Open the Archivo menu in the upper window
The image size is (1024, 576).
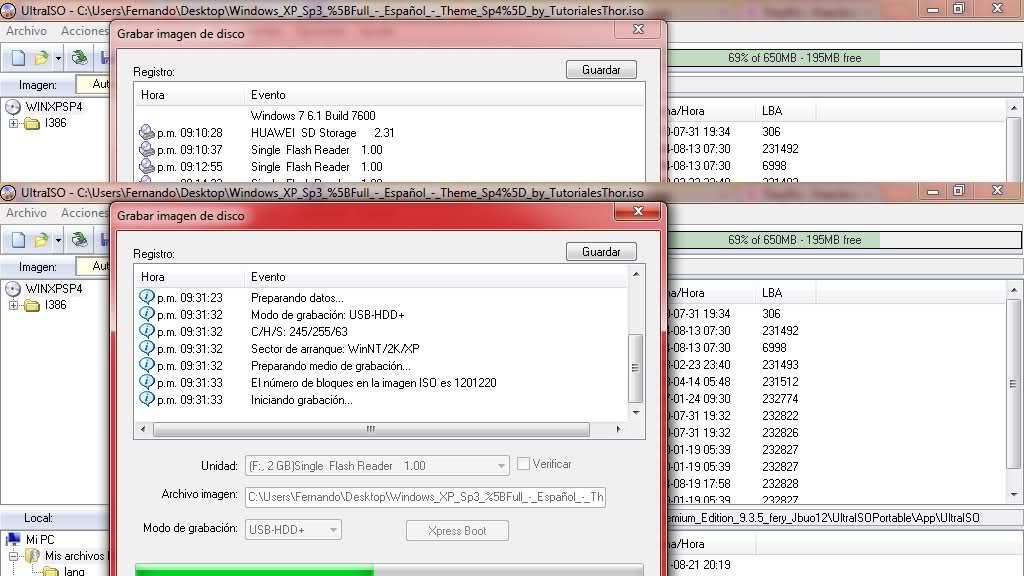pos(26,31)
